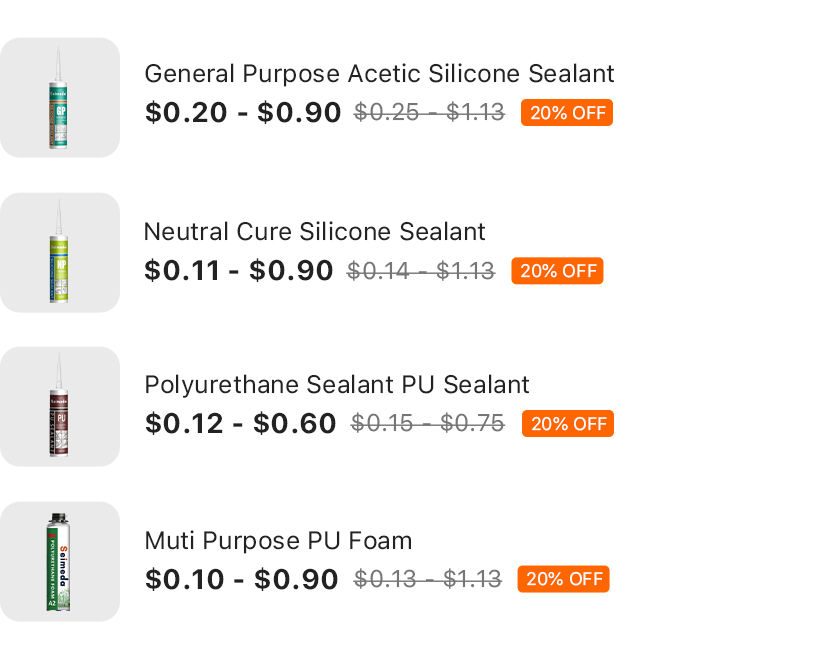The height and width of the screenshot is (660, 816).
Task: Click the crossed-out $0.14 - $1.13 price
Action: (x=421, y=271)
